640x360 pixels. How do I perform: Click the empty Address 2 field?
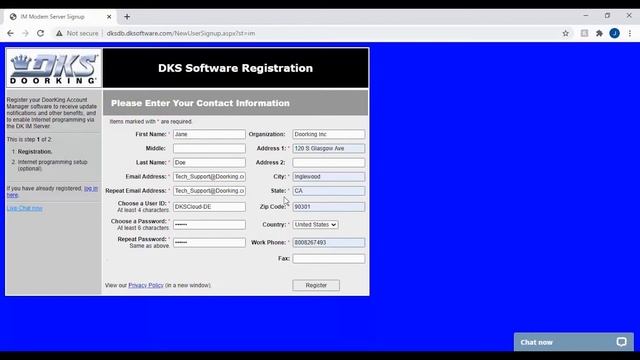(329, 162)
